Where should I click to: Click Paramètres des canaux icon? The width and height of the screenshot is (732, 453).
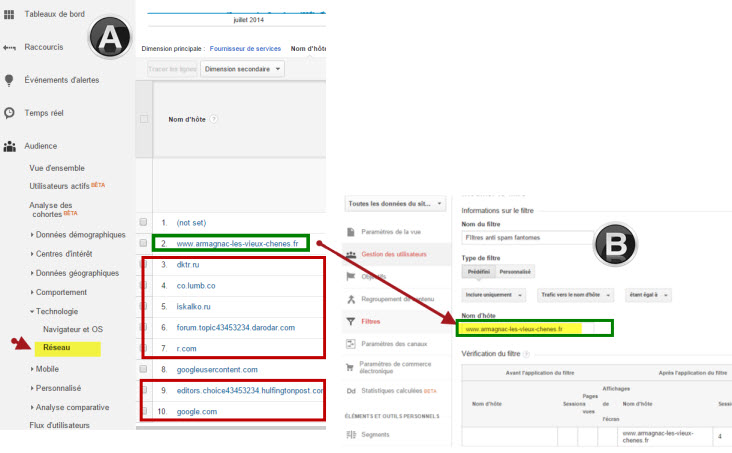pyautogui.click(x=351, y=344)
